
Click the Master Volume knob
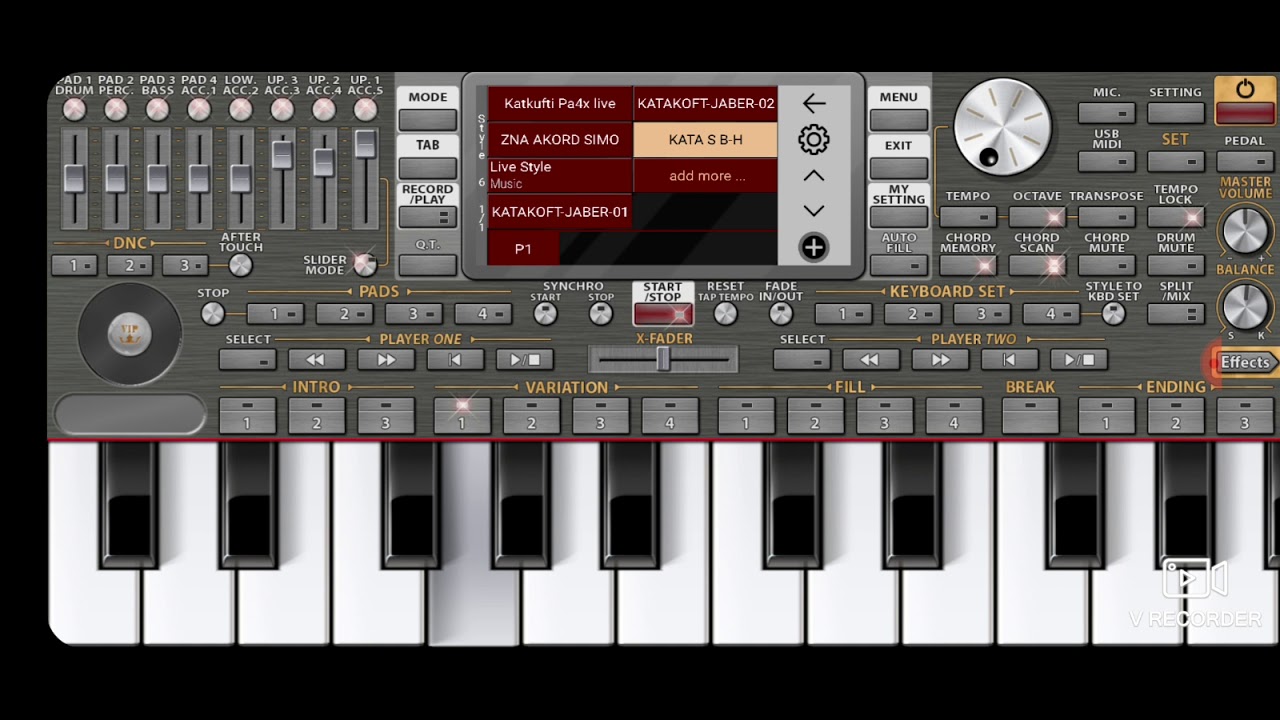[1245, 230]
